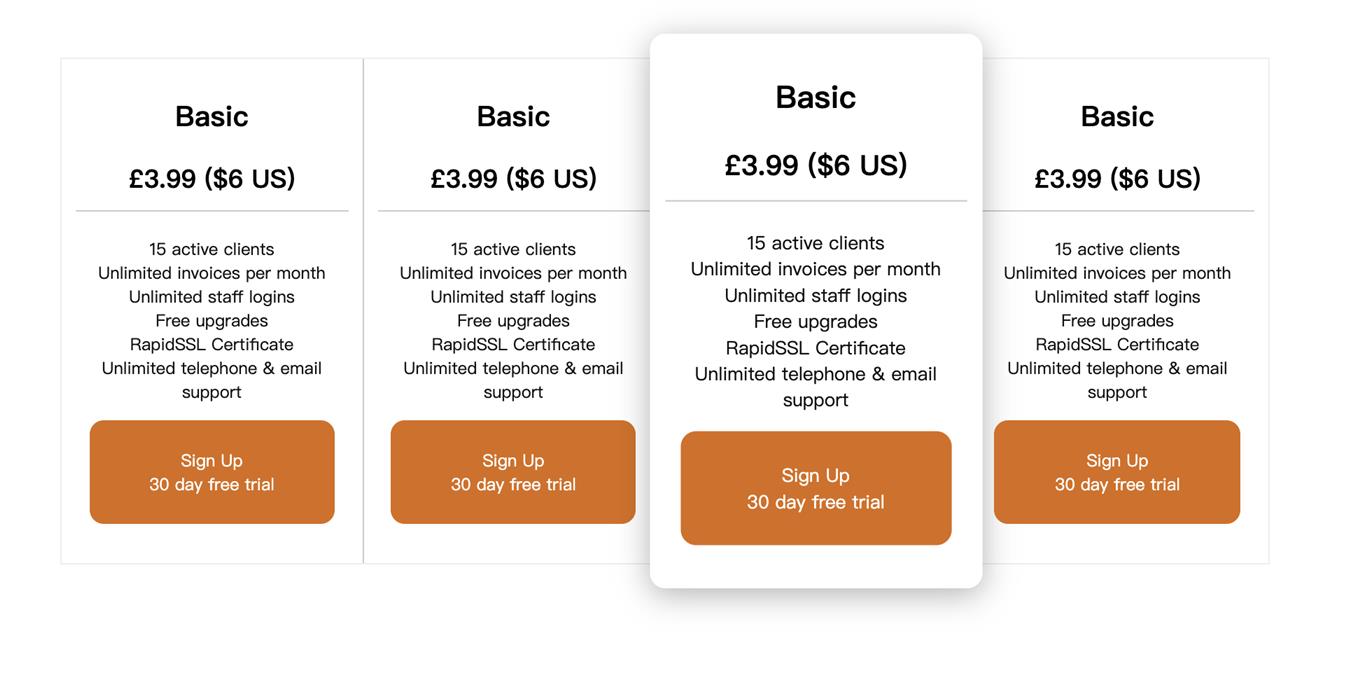Click "Free upgrades" in the last card

(1117, 321)
